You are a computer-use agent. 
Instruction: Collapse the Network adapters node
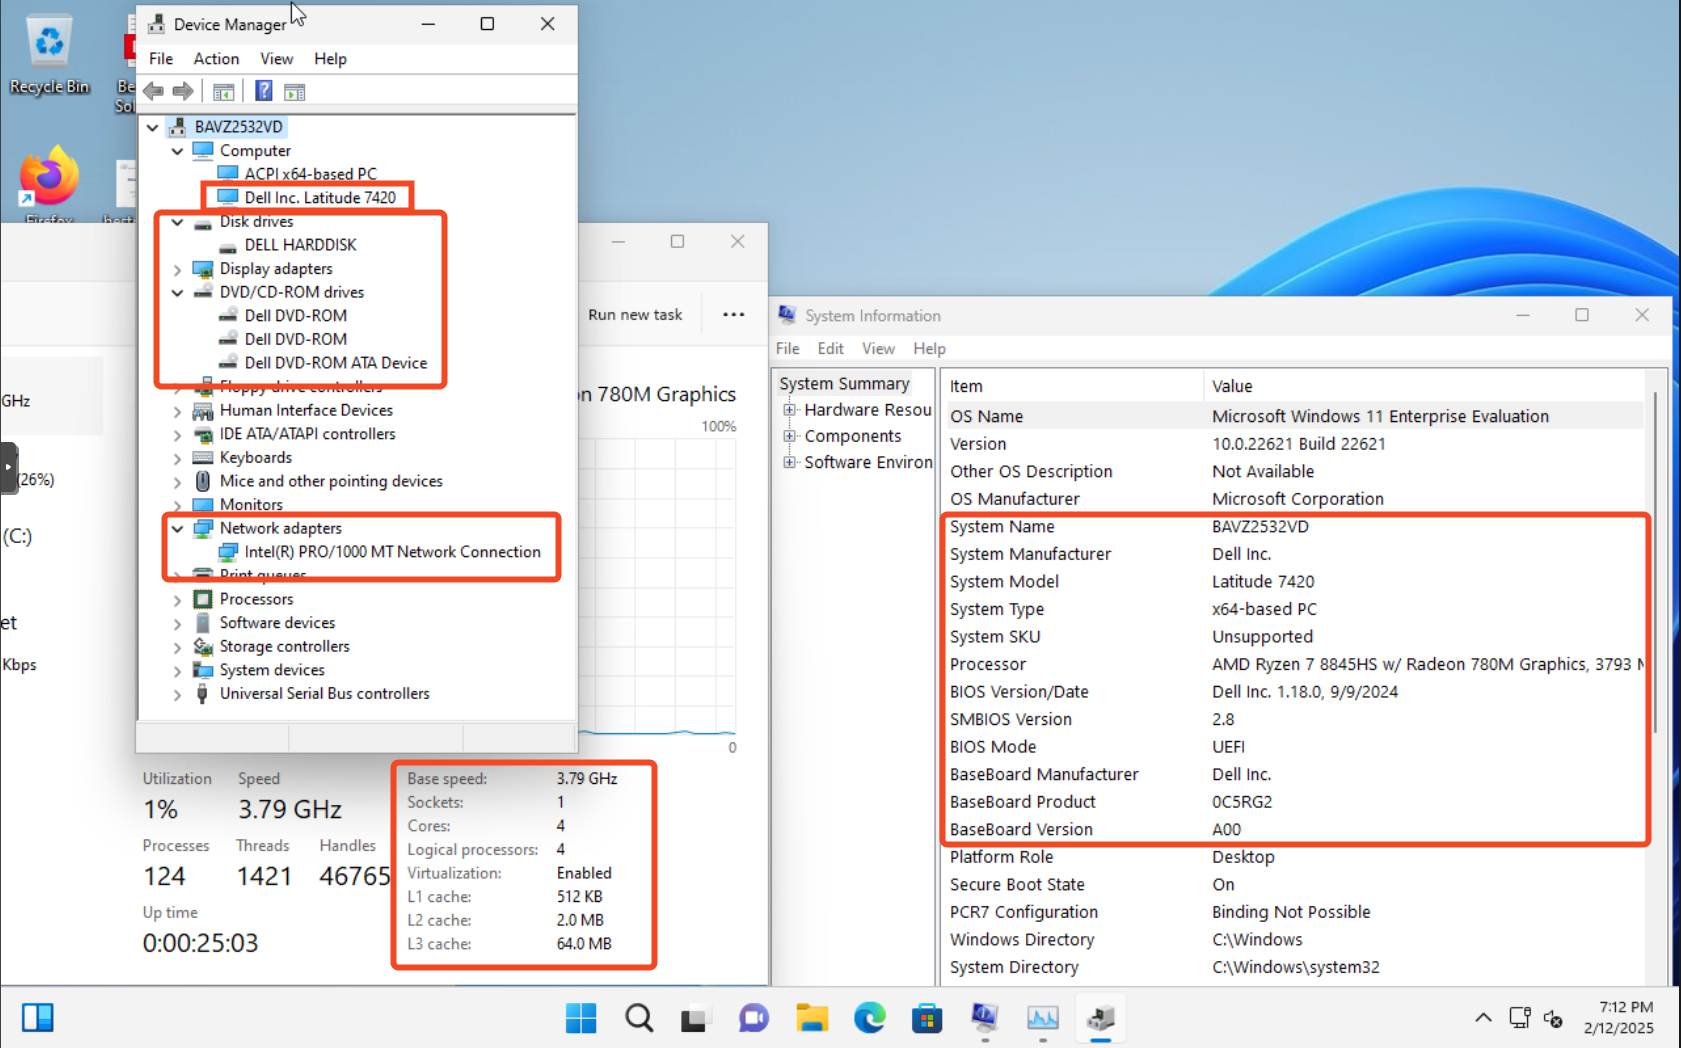click(x=177, y=528)
